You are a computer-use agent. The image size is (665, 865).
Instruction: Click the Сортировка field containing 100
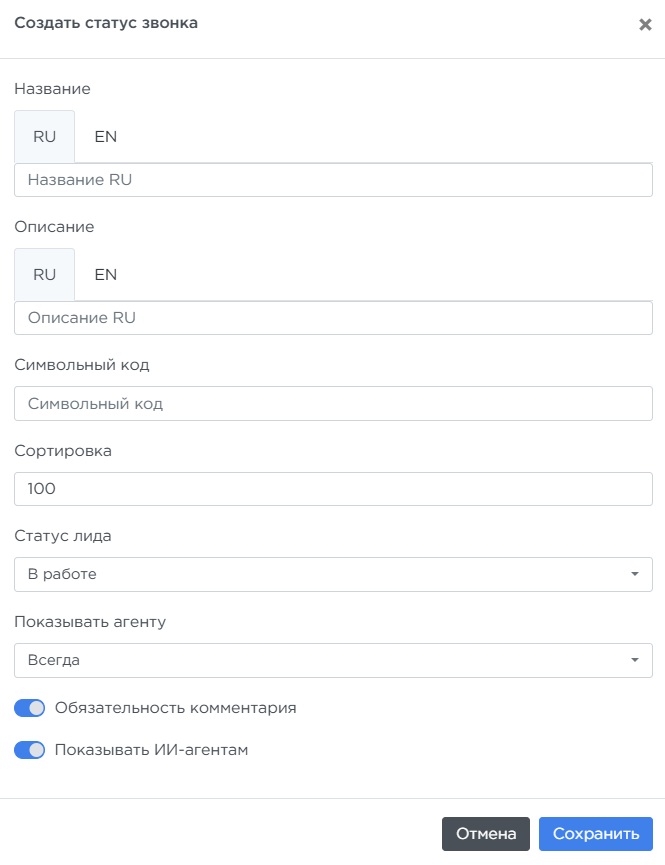(x=333, y=489)
